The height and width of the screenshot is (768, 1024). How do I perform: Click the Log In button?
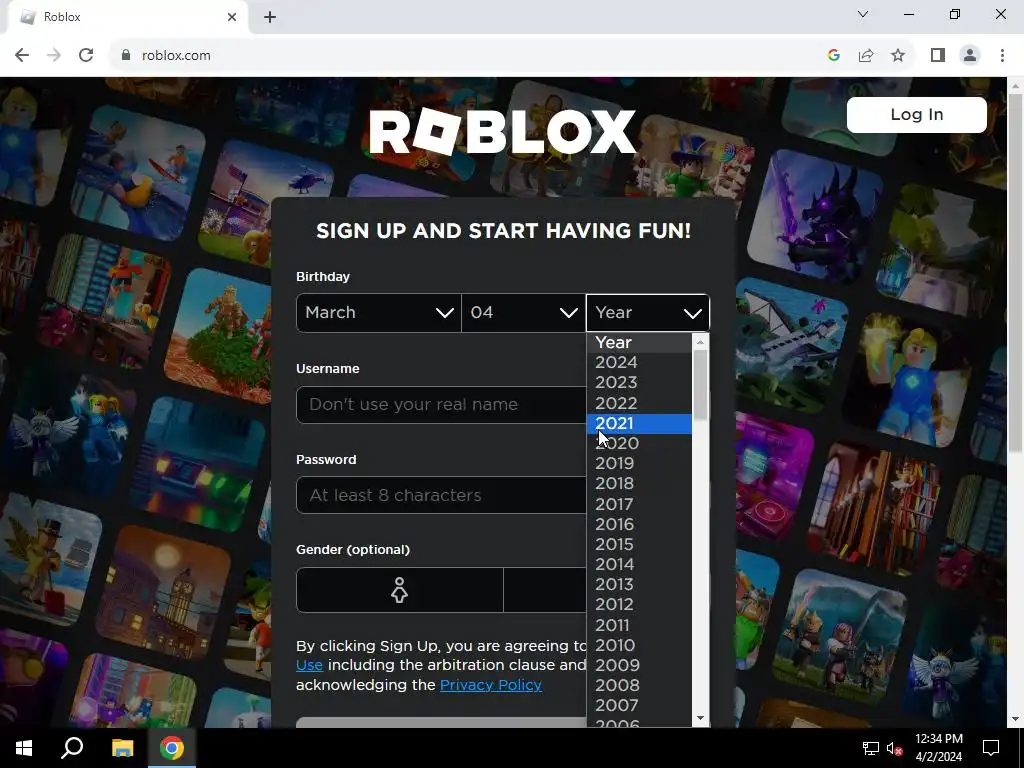tap(916, 114)
